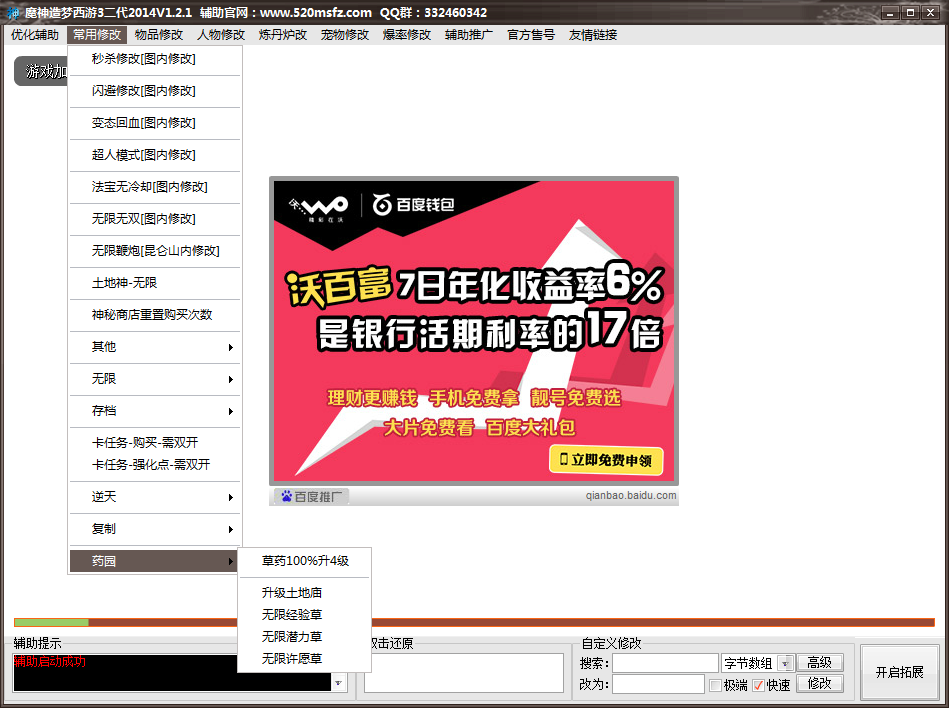949x708 pixels.
Task: Select 卡任务-购买-需双开 entry
Action: click(x=155, y=443)
